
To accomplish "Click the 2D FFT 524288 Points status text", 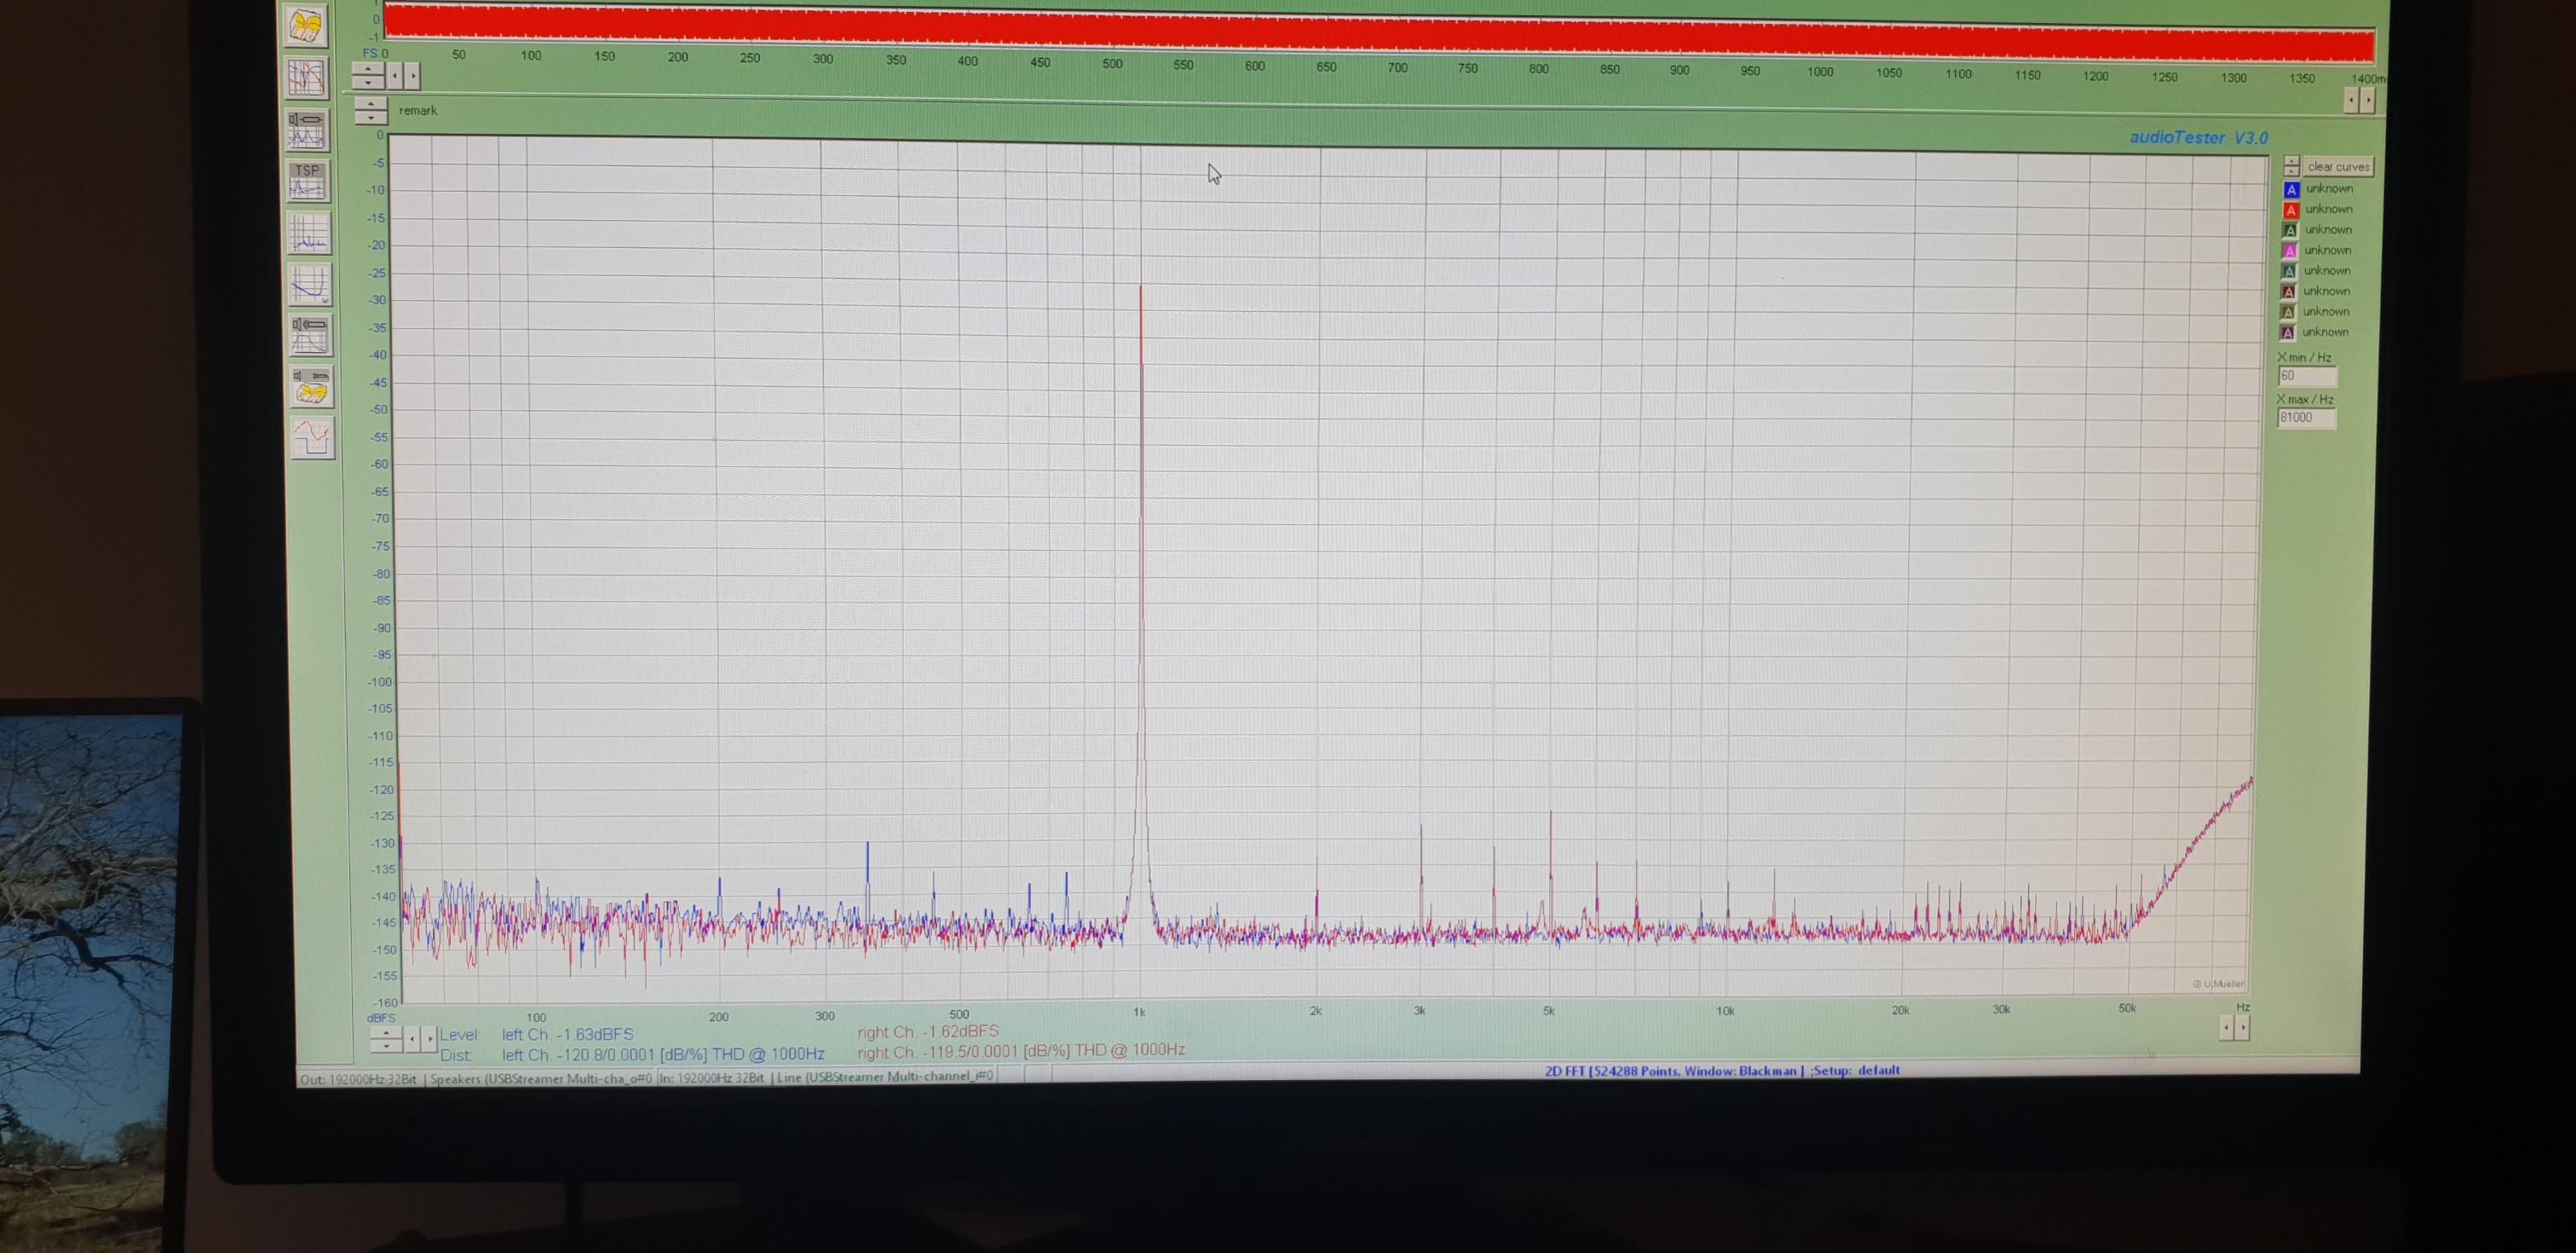I will point(1722,1071).
